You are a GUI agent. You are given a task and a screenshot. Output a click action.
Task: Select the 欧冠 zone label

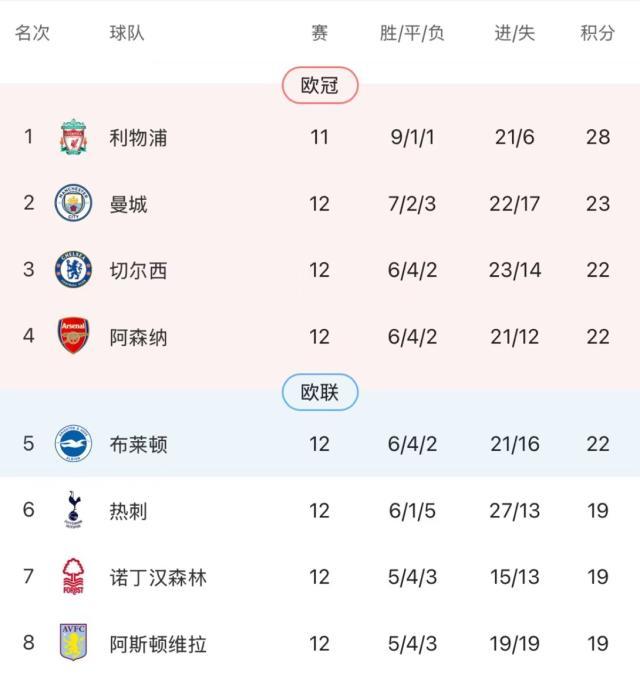point(320,86)
